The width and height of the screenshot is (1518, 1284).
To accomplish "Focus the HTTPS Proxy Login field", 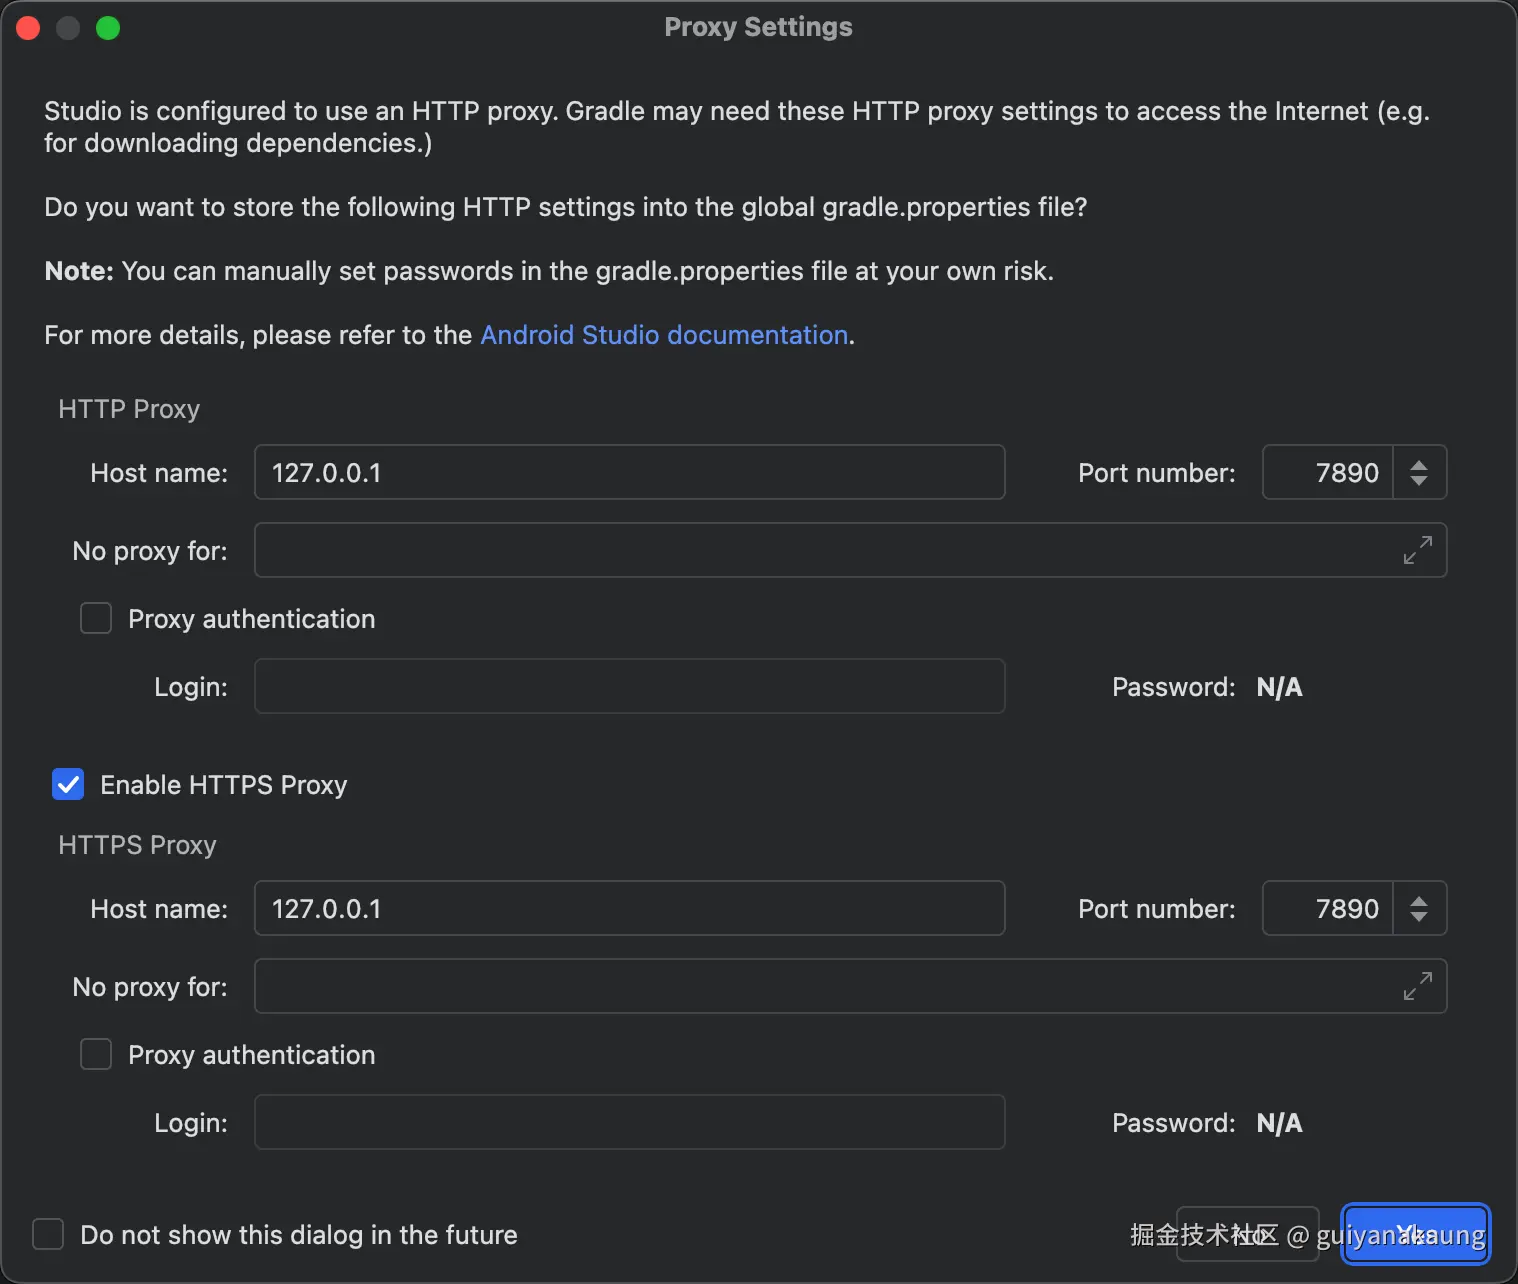I will point(629,1122).
